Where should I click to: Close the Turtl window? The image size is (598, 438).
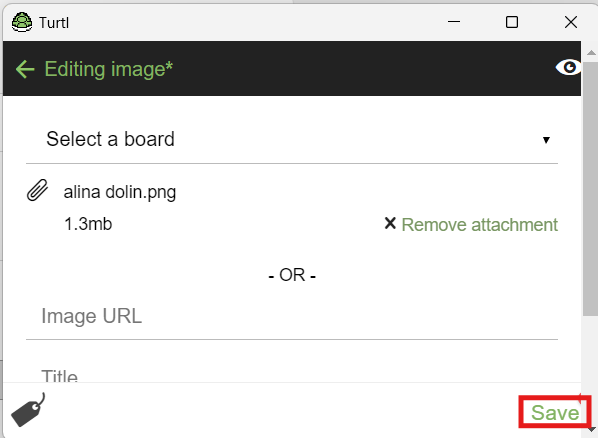tap(571, 22)
